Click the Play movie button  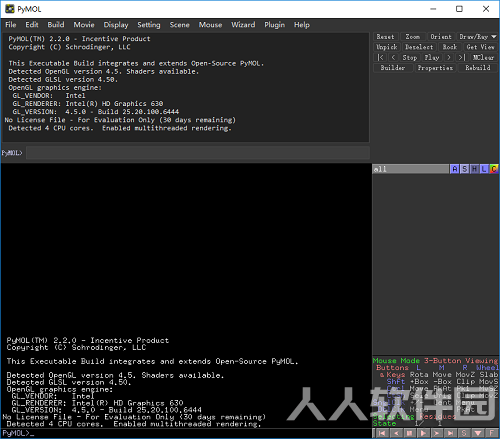(432, 57)
